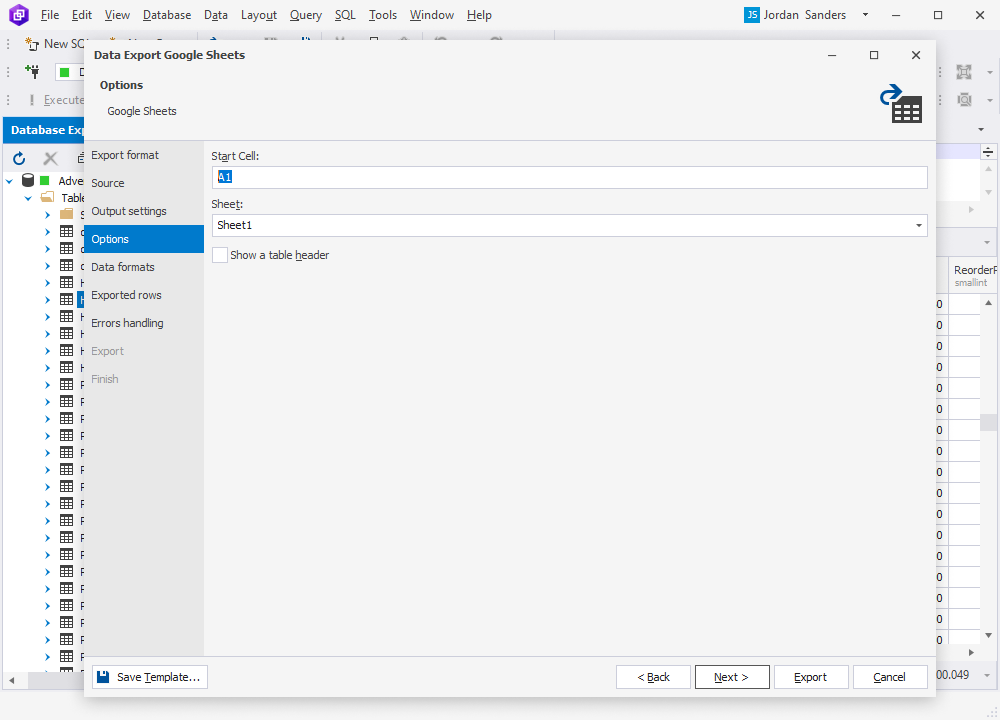Open the File menu
Screen dimensions: 1000x720
[50, 15]
